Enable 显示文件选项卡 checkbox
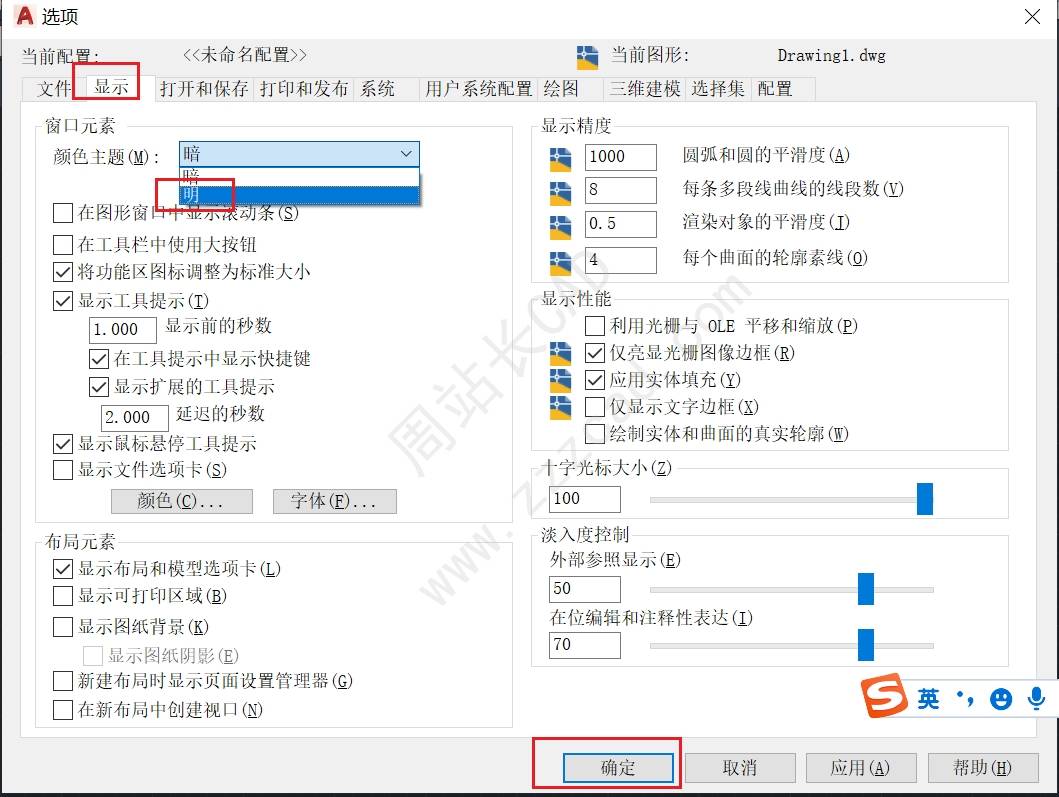Screen dimensions: 1059x797 pyautogui.click(x=63, y=470)
